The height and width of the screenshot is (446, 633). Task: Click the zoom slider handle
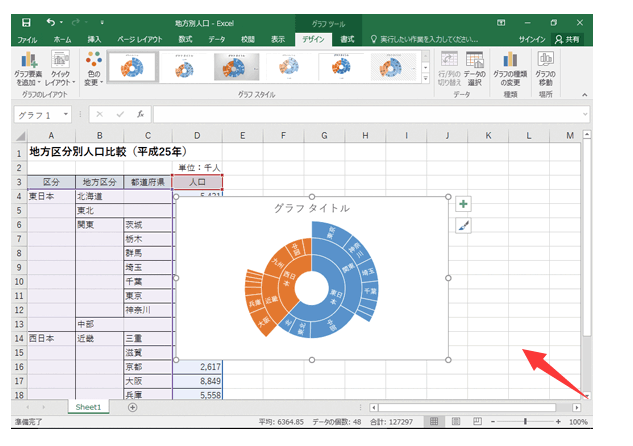[525, 422]
